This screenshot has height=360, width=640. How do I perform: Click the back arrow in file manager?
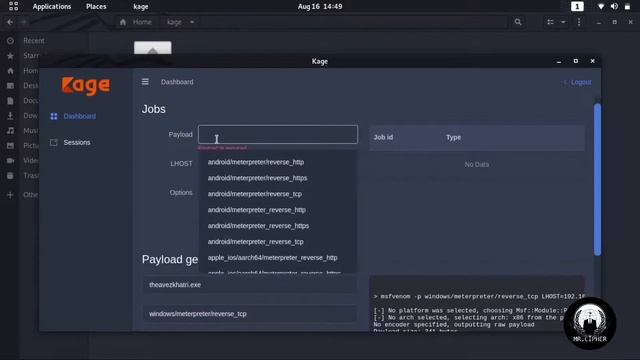point(10,22)
